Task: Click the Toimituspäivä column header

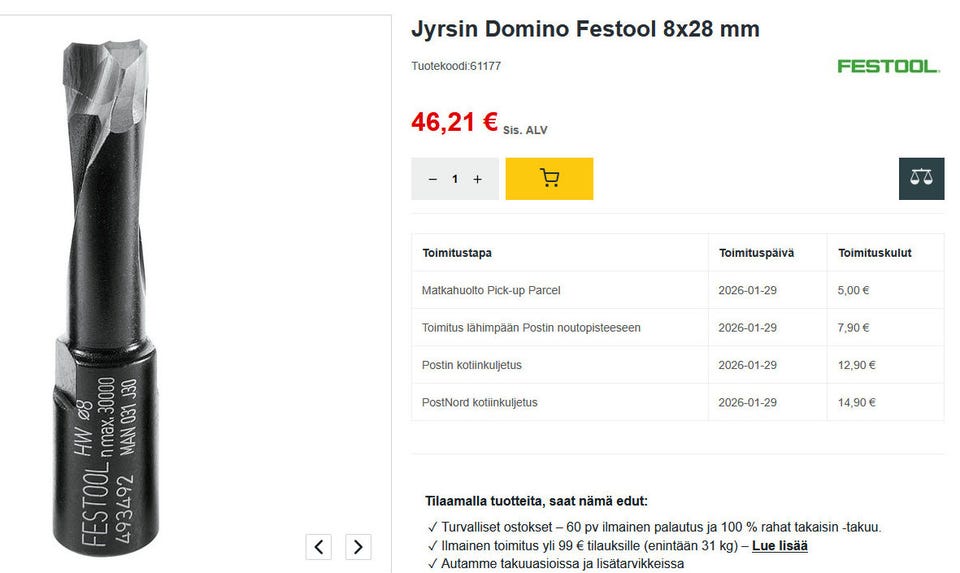Action: [756, 253]
